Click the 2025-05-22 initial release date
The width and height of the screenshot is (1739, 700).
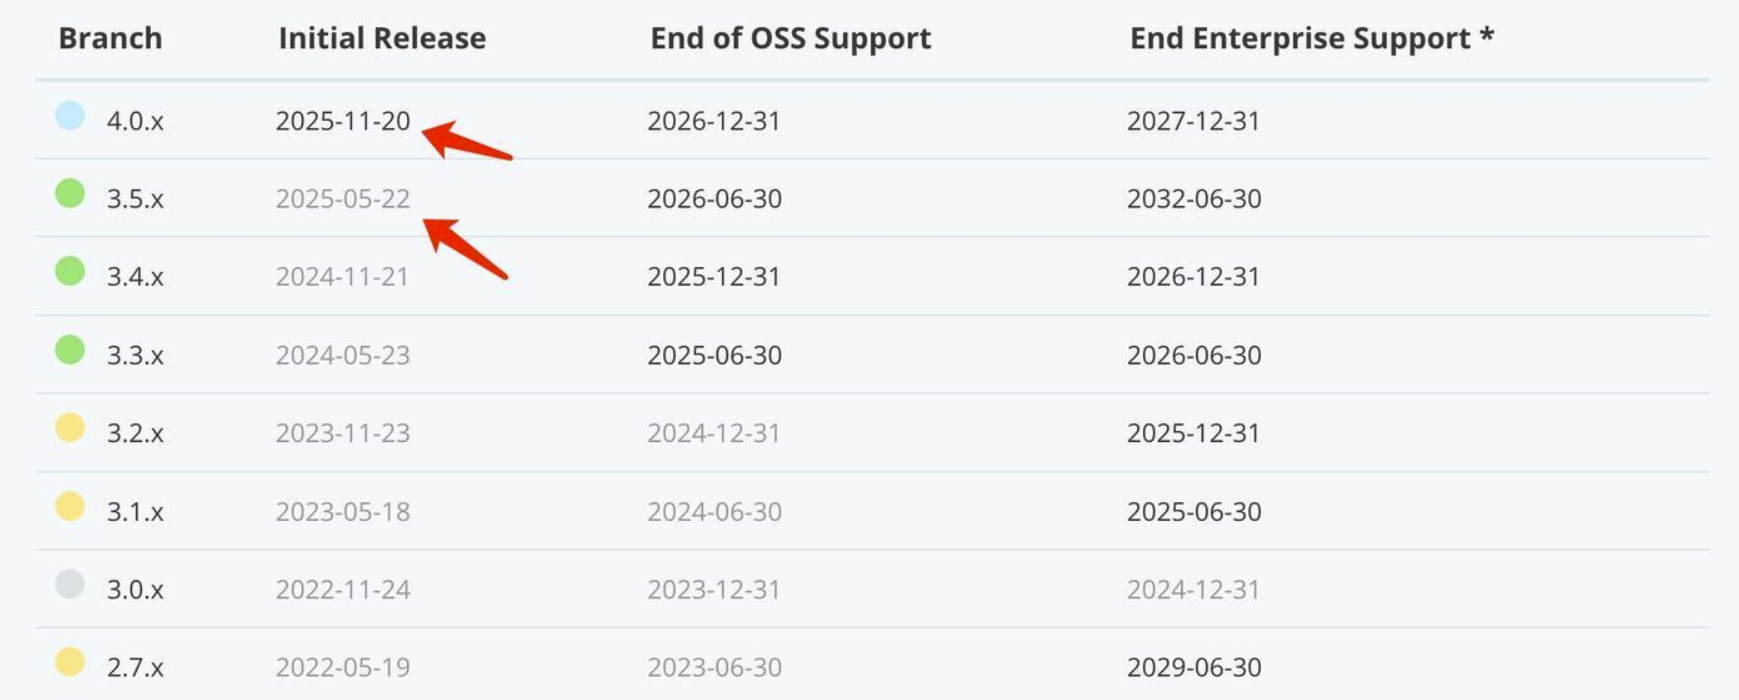(x=343, y=199)
